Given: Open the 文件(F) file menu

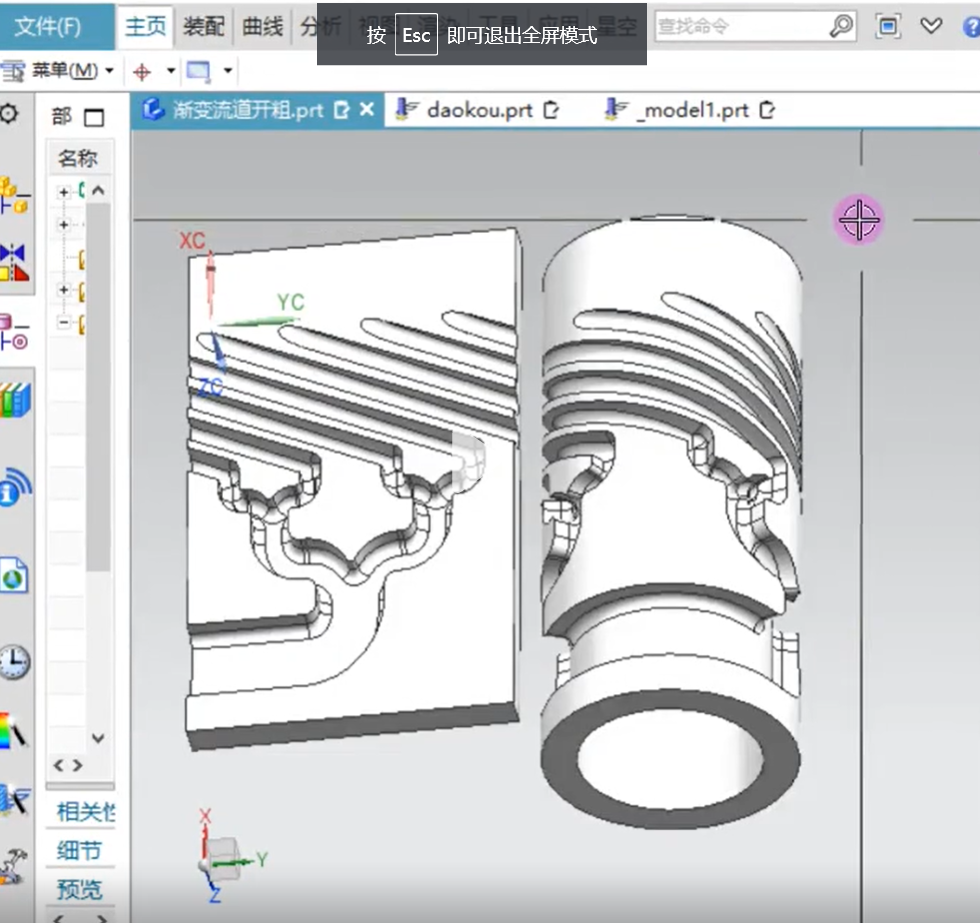Looking at the screenshot, I should pos(49,26).
